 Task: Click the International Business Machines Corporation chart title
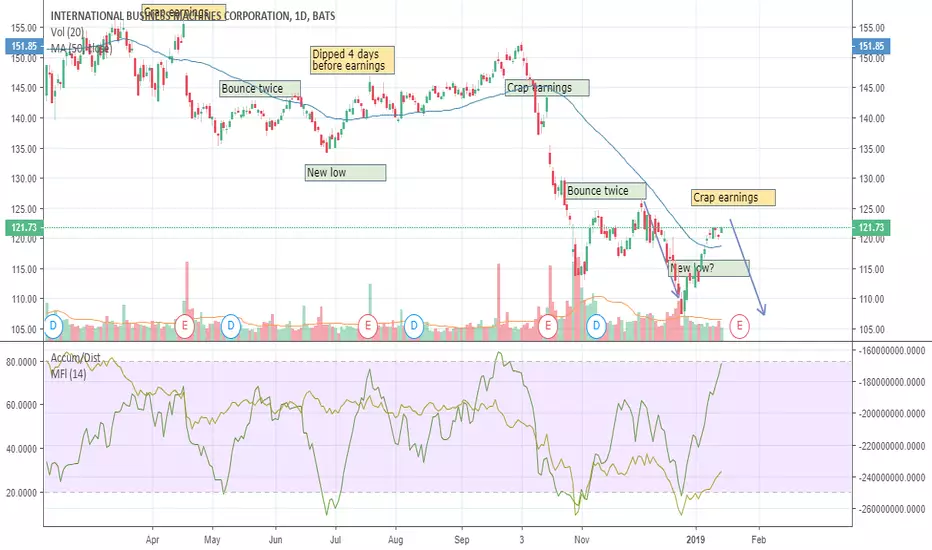click(x=193, y=16)
